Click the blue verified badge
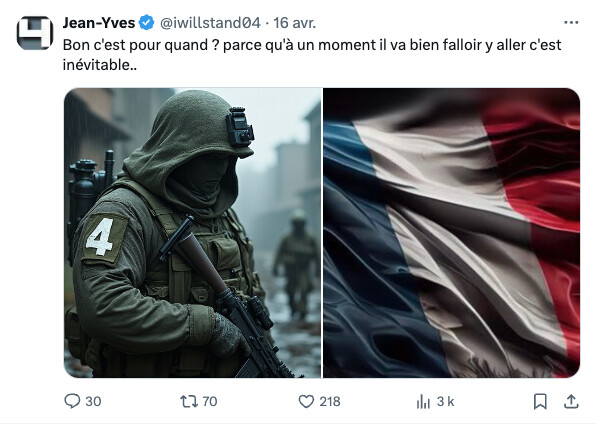Image resolution: width=596 pixels, height=432 pixels. point(146,23)
